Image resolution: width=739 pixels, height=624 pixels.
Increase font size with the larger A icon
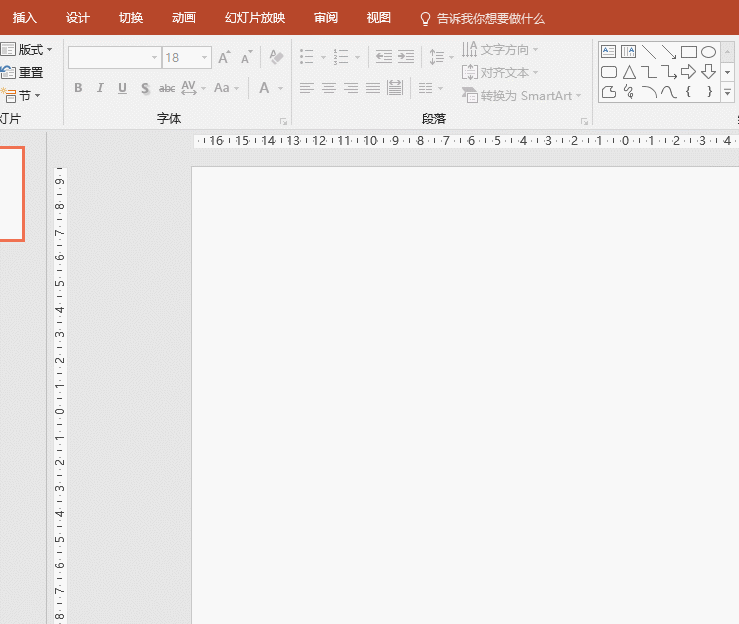click(224, 57)
